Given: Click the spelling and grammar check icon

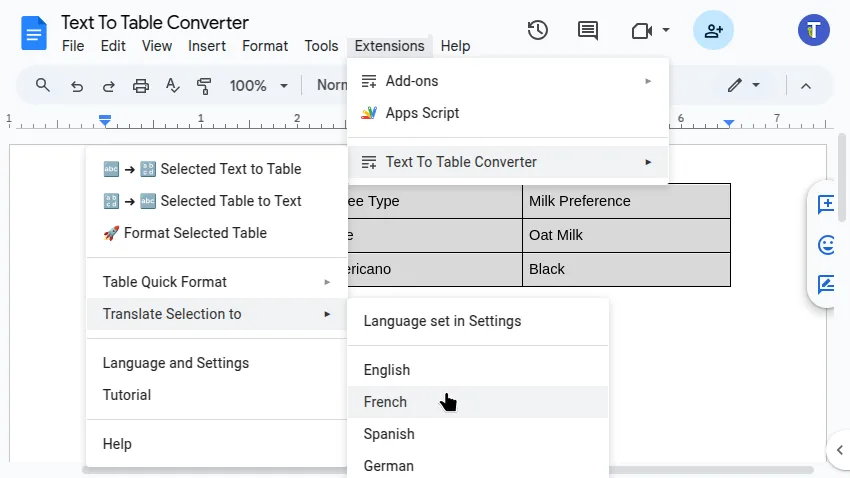Looking at the screenshot, I should (x=173, y=86).
